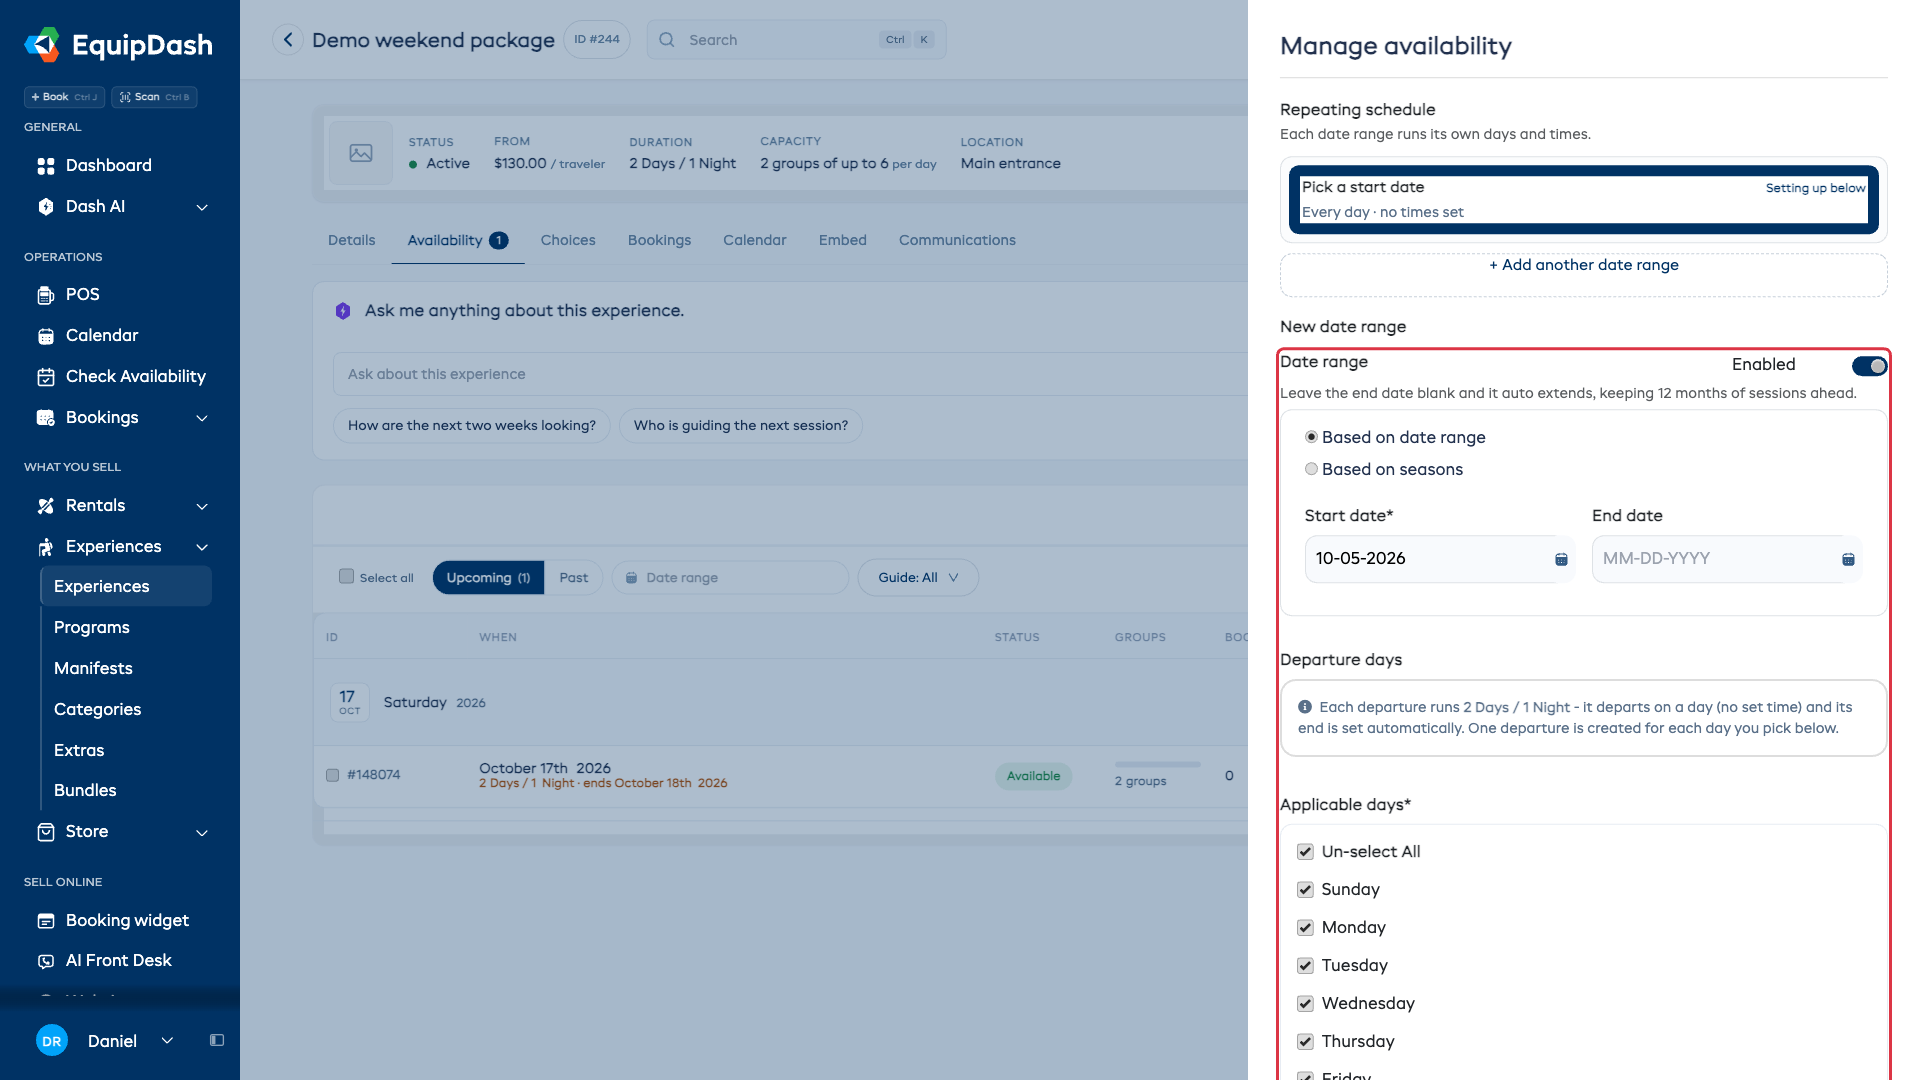Open the Guide: All dropdown
The width and height of the screenshot is (1920, 1080).
[x=918, y=578]
